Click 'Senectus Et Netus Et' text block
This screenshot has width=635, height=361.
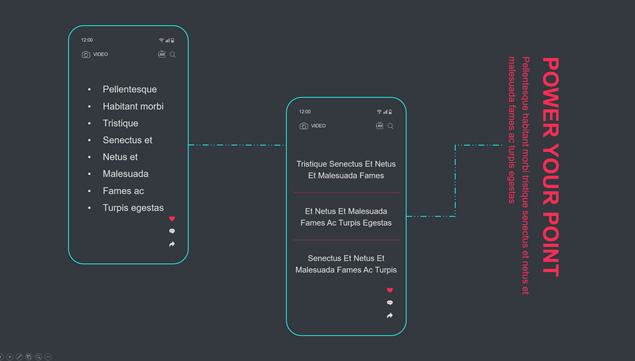346,264
